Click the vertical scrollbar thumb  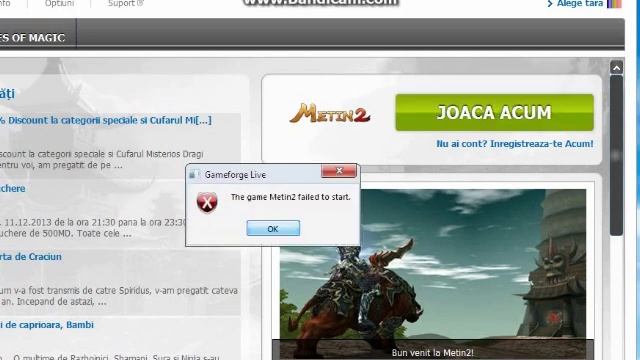click(616, 155)
